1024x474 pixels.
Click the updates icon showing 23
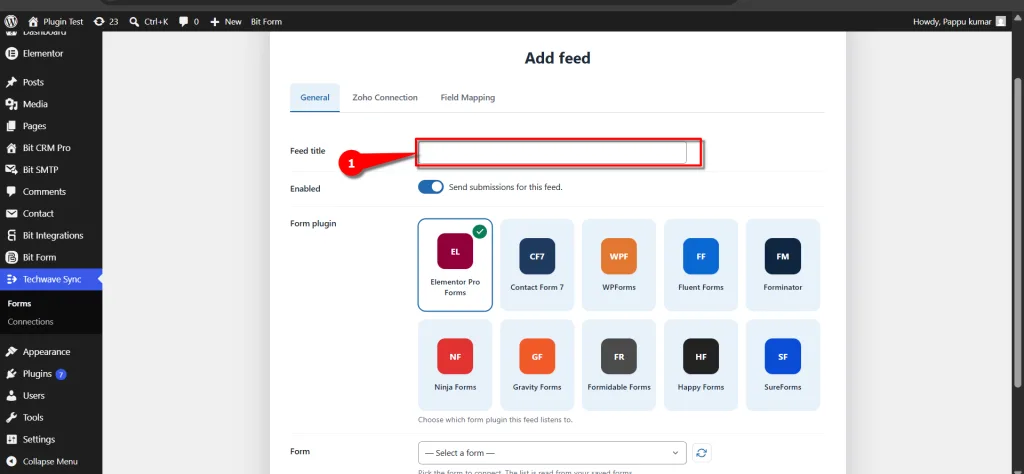[x=105, y=22]
